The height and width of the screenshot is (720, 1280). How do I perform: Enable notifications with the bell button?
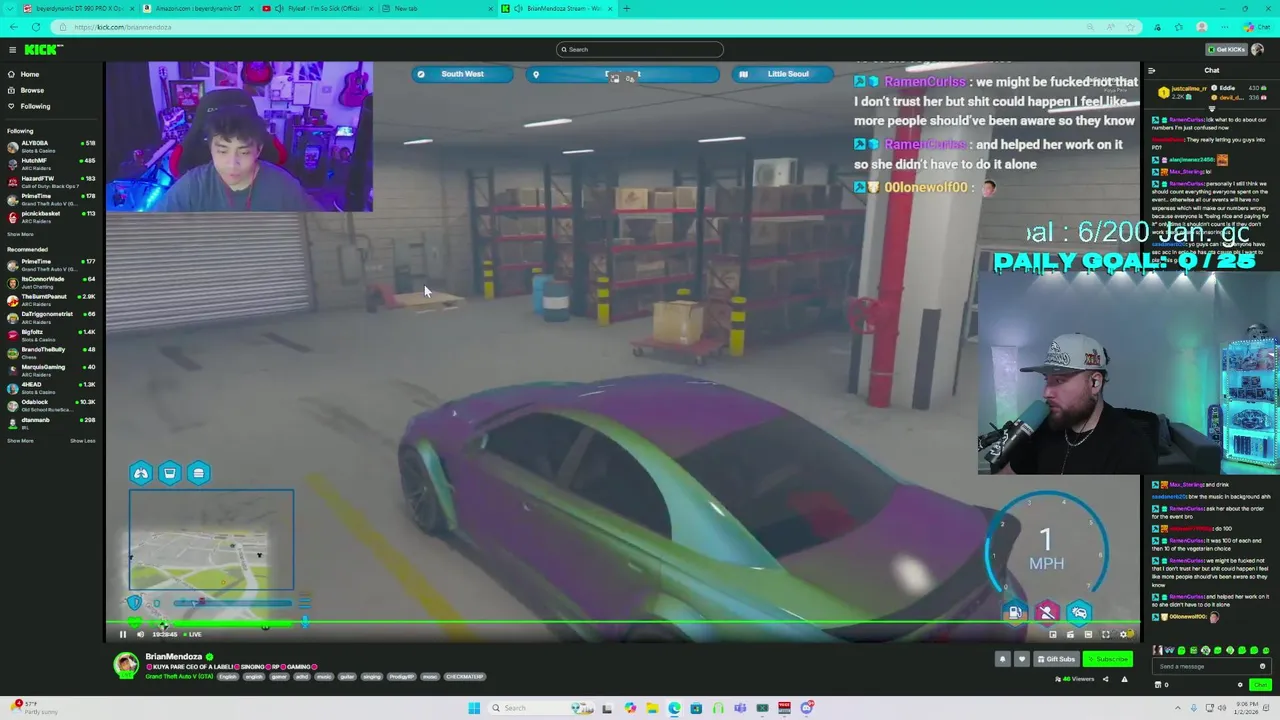1002,659
